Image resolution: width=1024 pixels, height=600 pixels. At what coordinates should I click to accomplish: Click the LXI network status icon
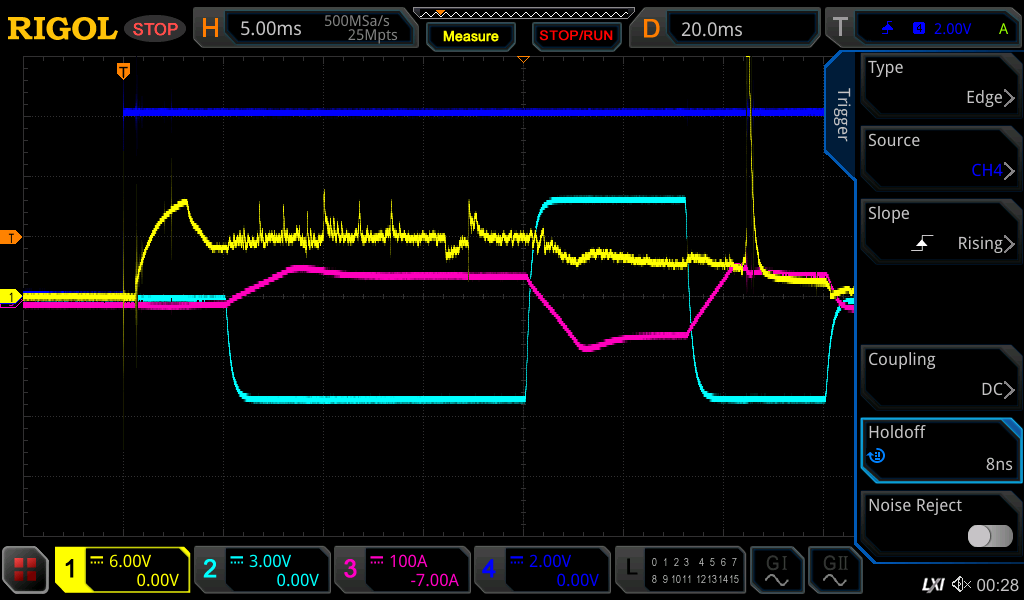click(x=932, y=583)
